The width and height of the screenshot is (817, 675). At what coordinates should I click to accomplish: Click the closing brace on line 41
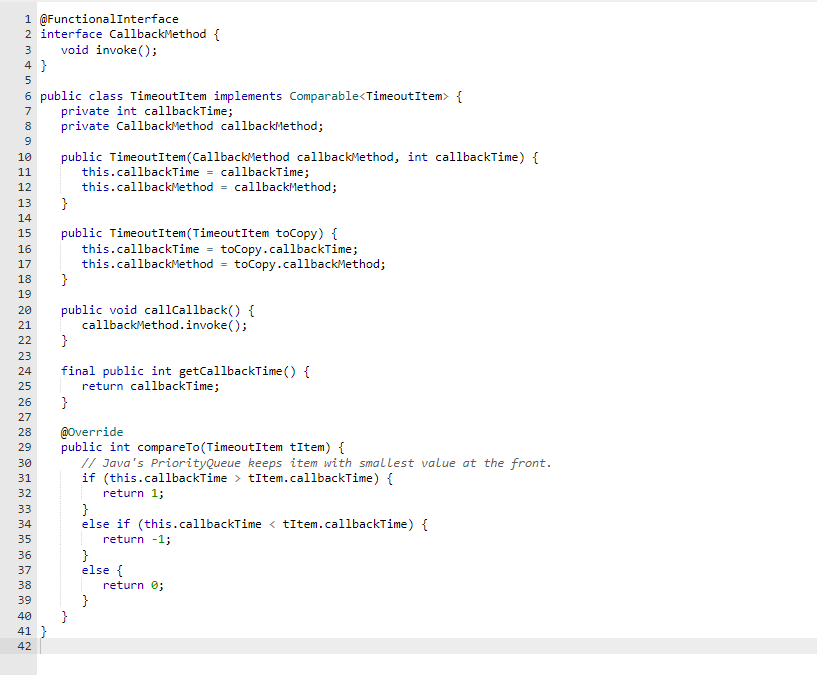pyautogui.click(x=42, y=631)
